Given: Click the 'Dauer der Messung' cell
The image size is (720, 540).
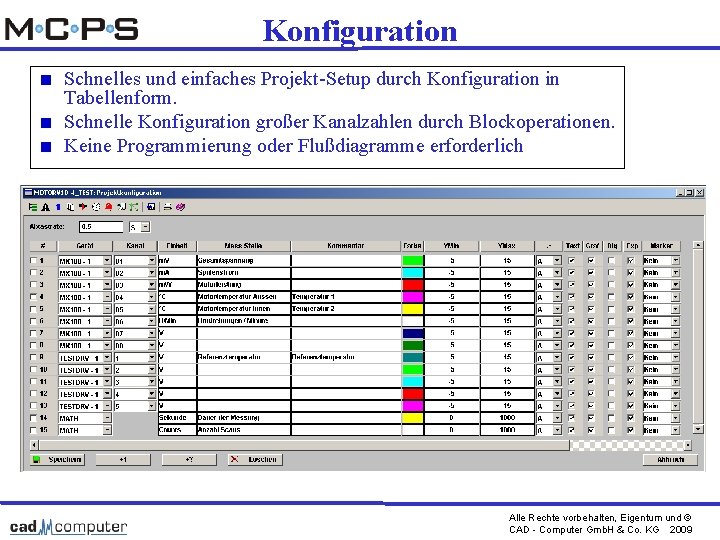Looking at the screenshot, I should (243, 418).
